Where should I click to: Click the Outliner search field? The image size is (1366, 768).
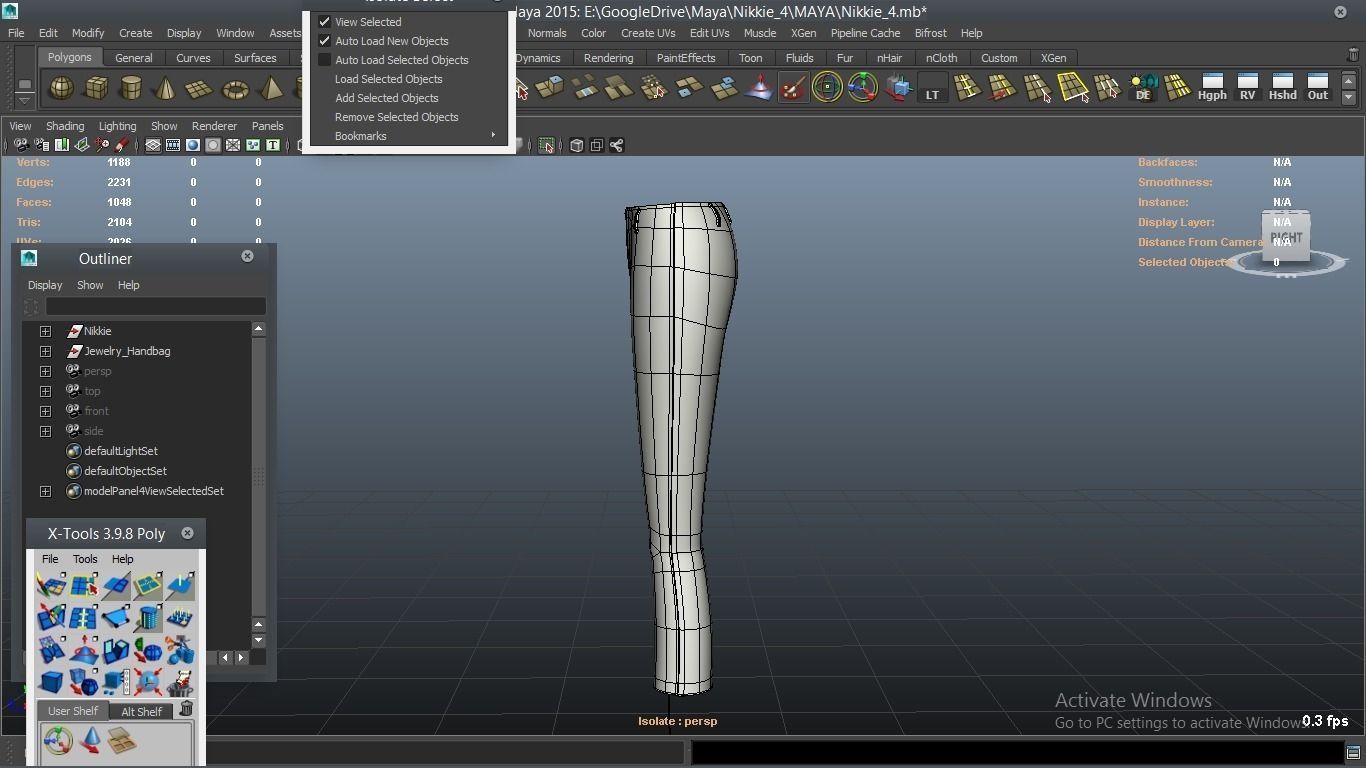click(155, 307)
